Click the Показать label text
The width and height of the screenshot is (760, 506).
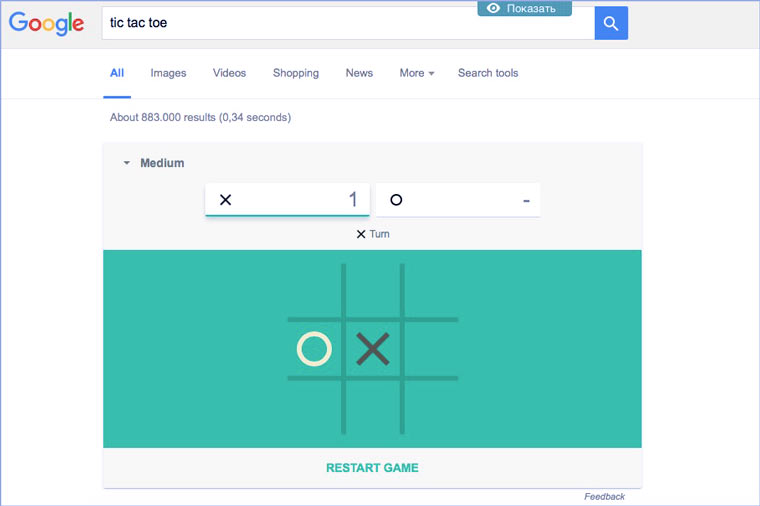pos(531,9)
